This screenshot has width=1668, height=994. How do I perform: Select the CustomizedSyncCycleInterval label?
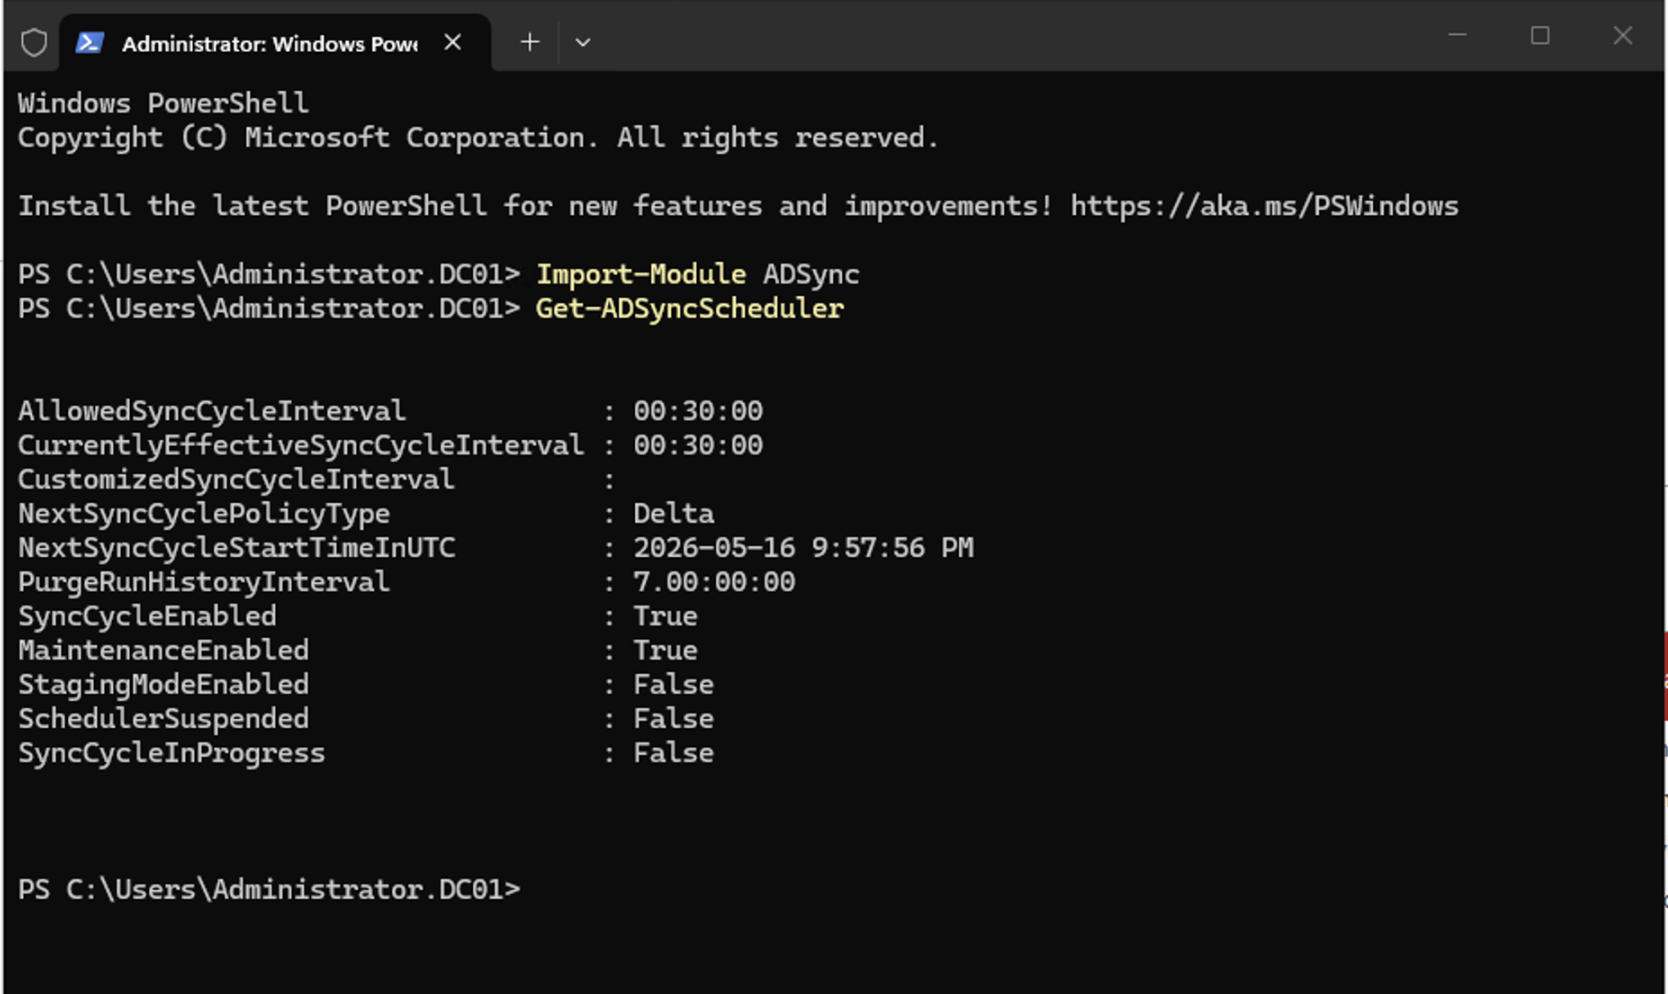coord(236,479)
